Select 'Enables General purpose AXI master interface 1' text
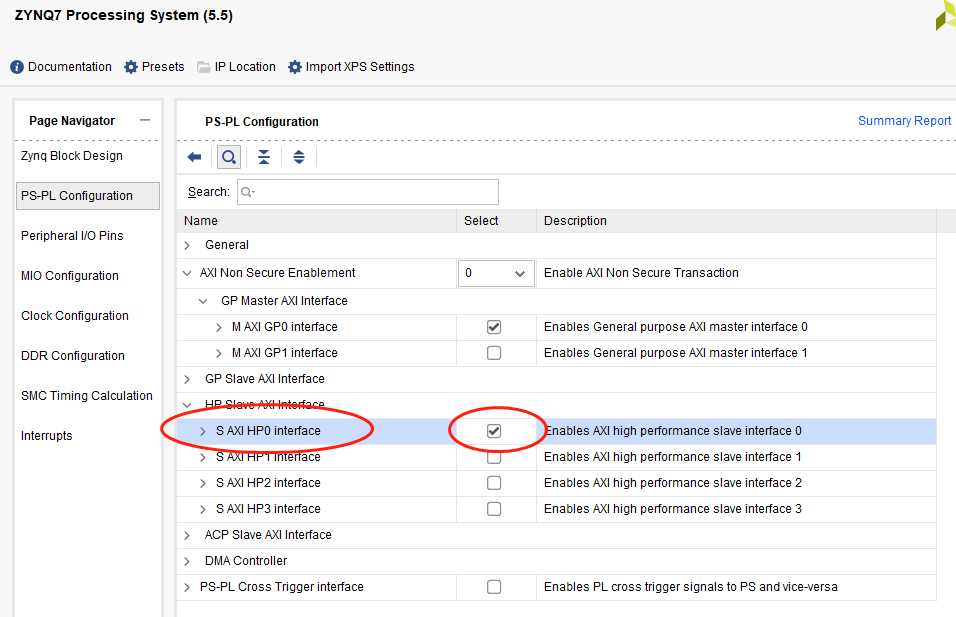 676,353
